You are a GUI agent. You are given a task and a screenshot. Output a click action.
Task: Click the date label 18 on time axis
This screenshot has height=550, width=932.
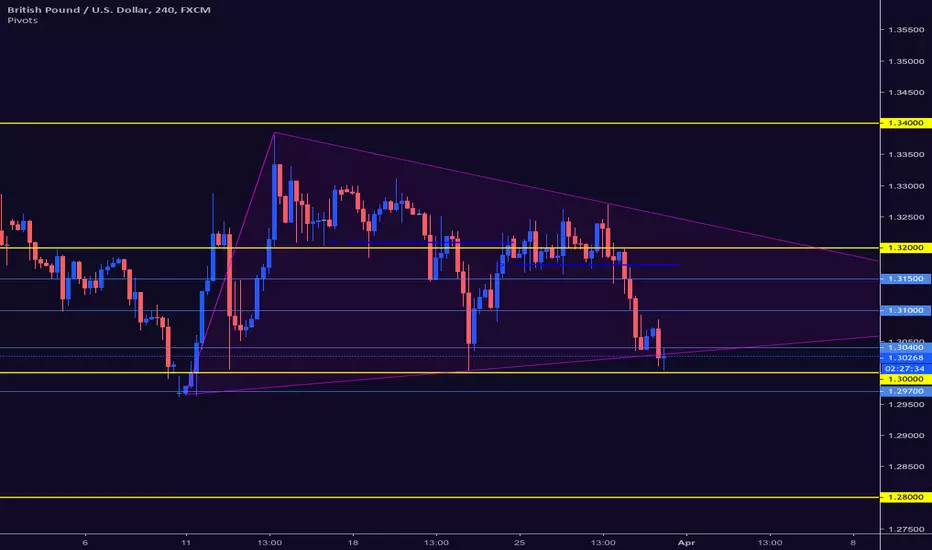(353, 542)
